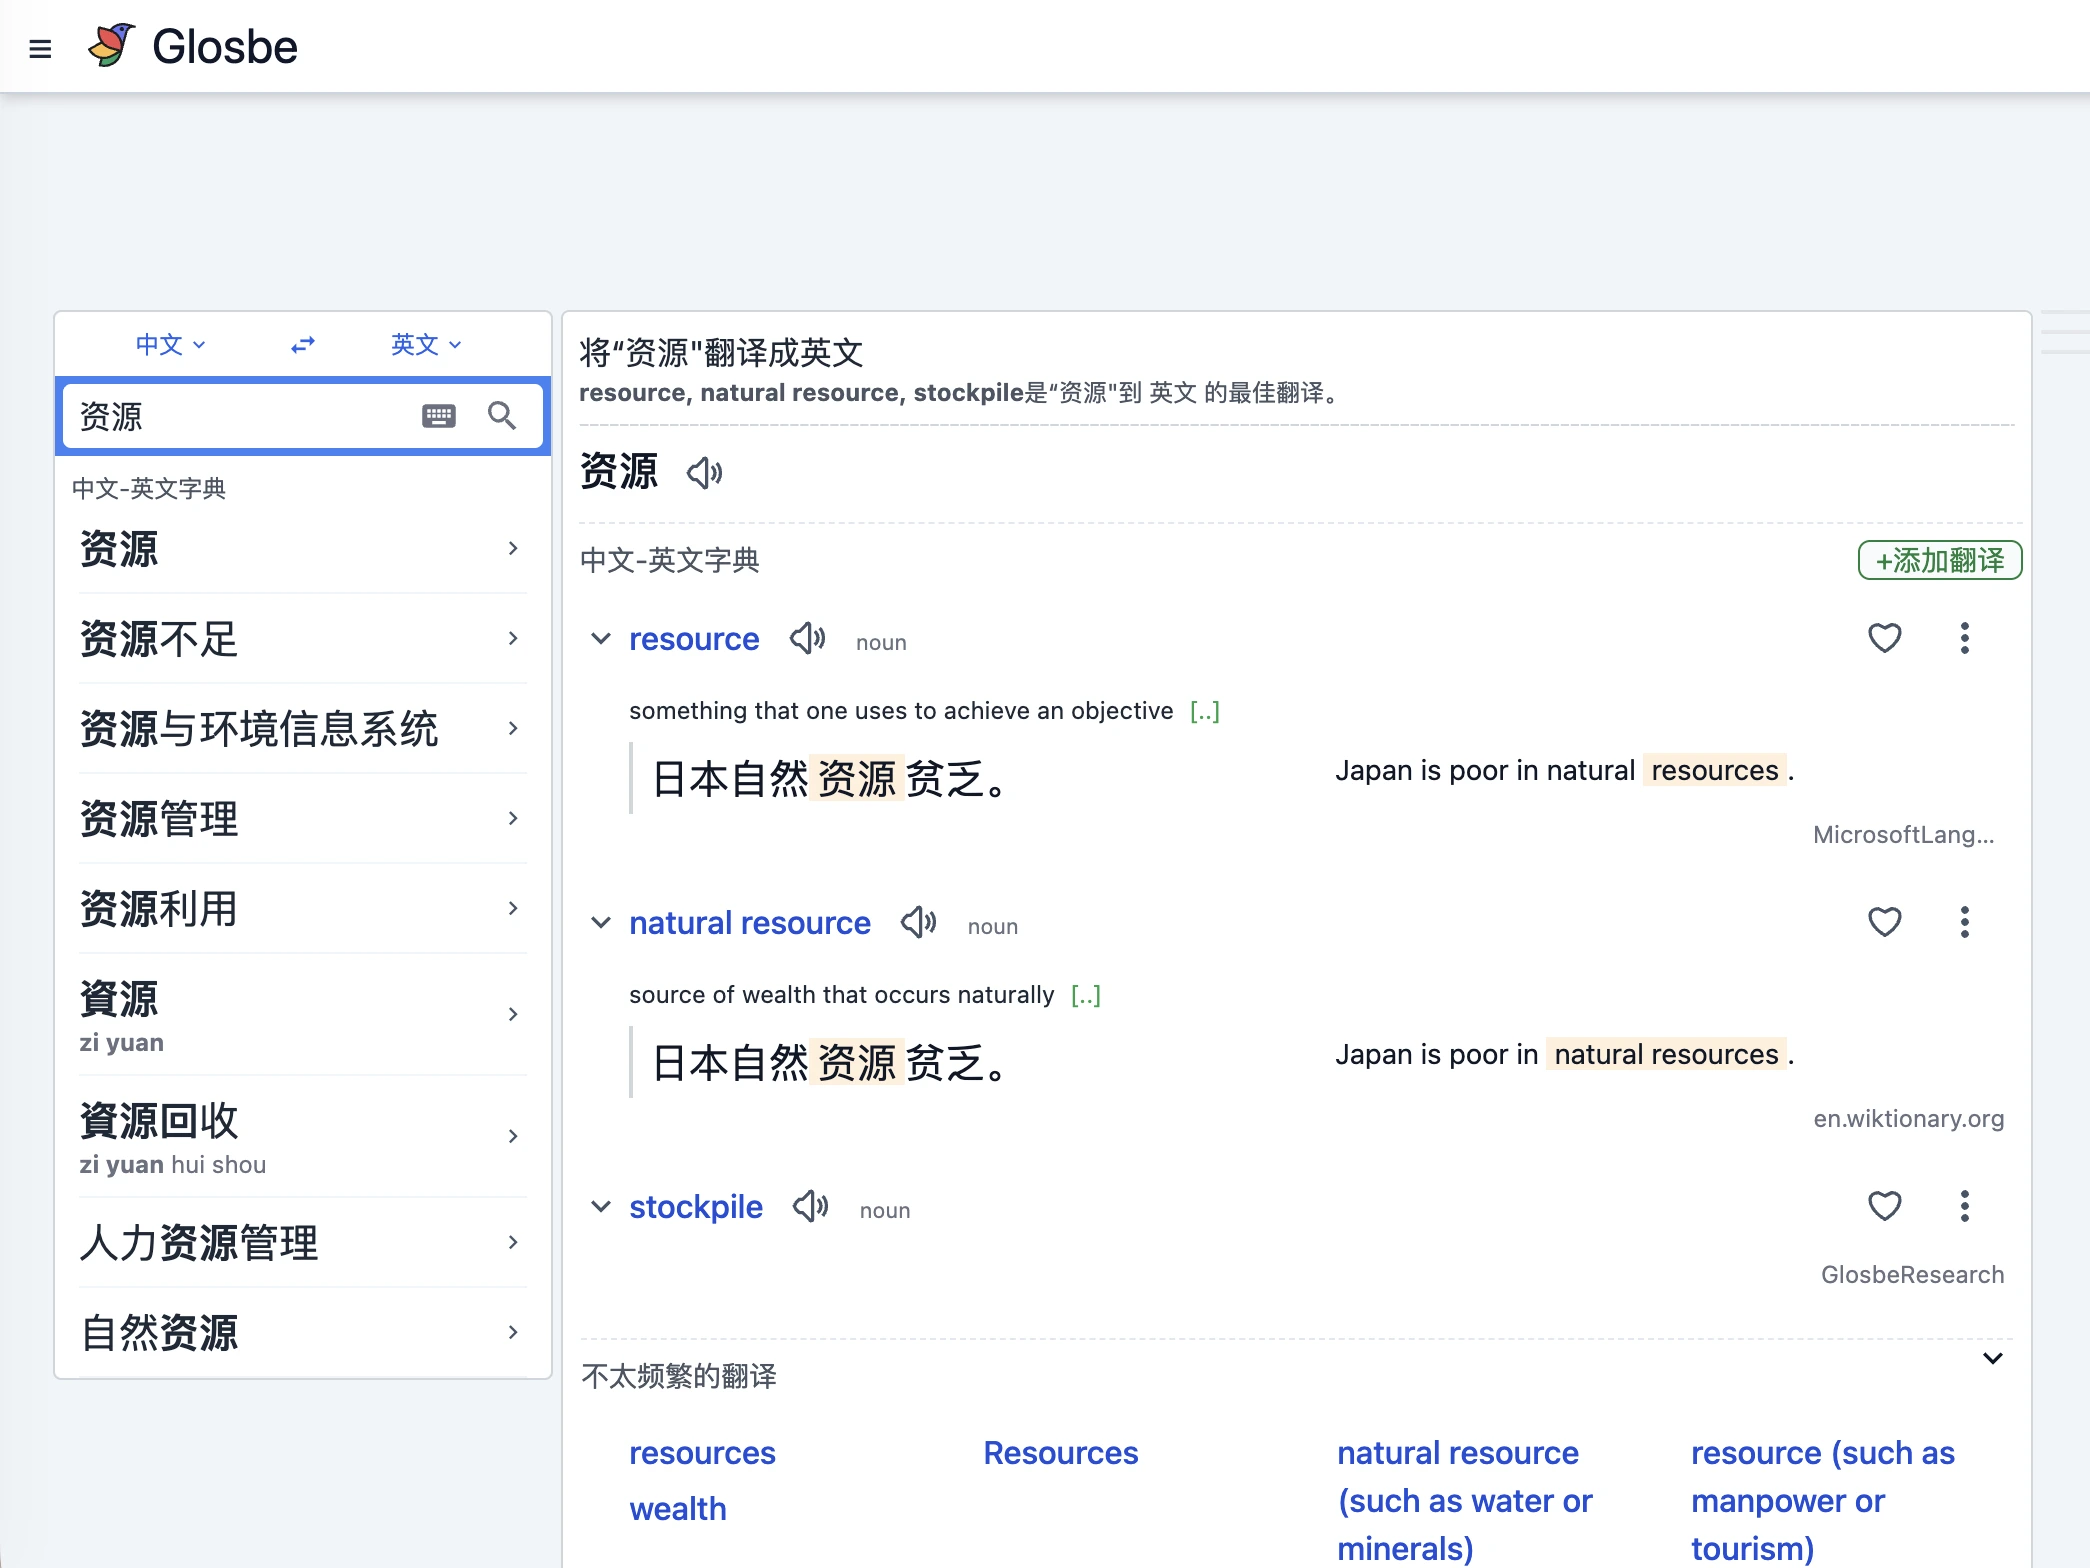Click the +添加翻译 button
The height and width of the screenshot is (1568, 2090).
[1939, 560]
